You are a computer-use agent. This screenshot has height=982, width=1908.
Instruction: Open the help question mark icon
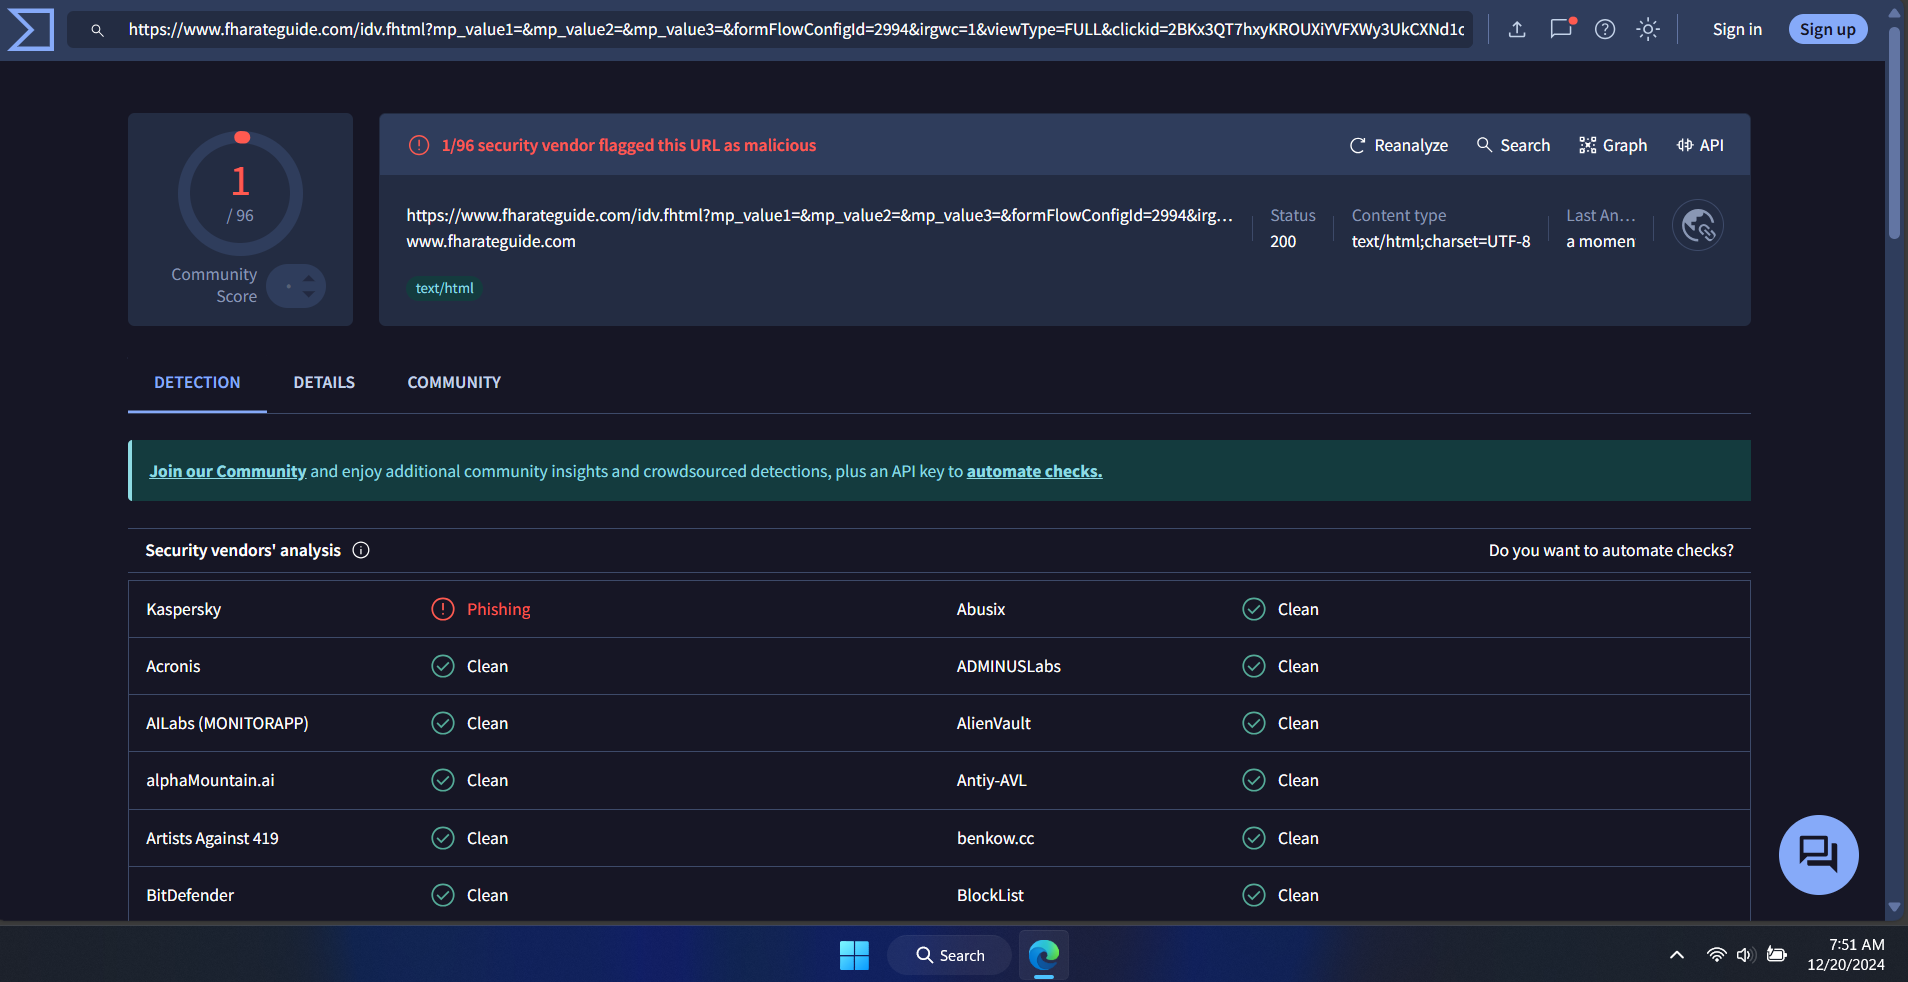(x=1605, y=29)
